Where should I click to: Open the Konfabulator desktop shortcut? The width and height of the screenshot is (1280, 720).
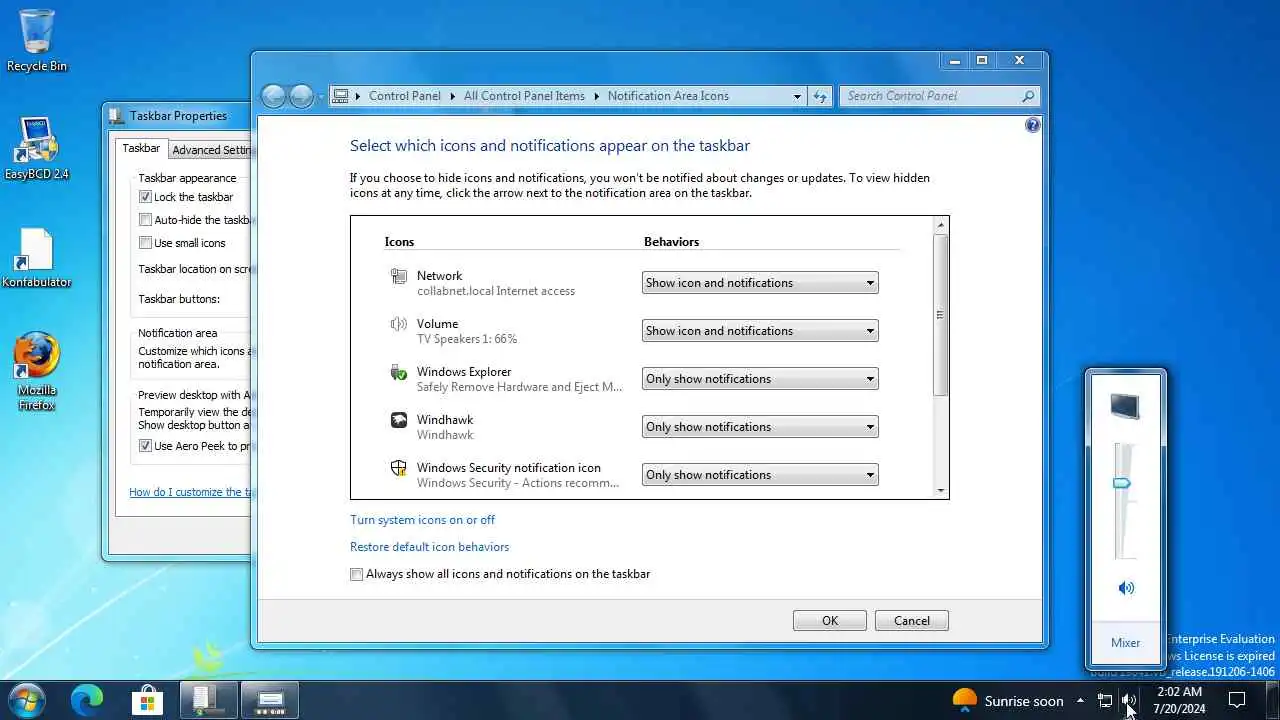coord(37,258)
